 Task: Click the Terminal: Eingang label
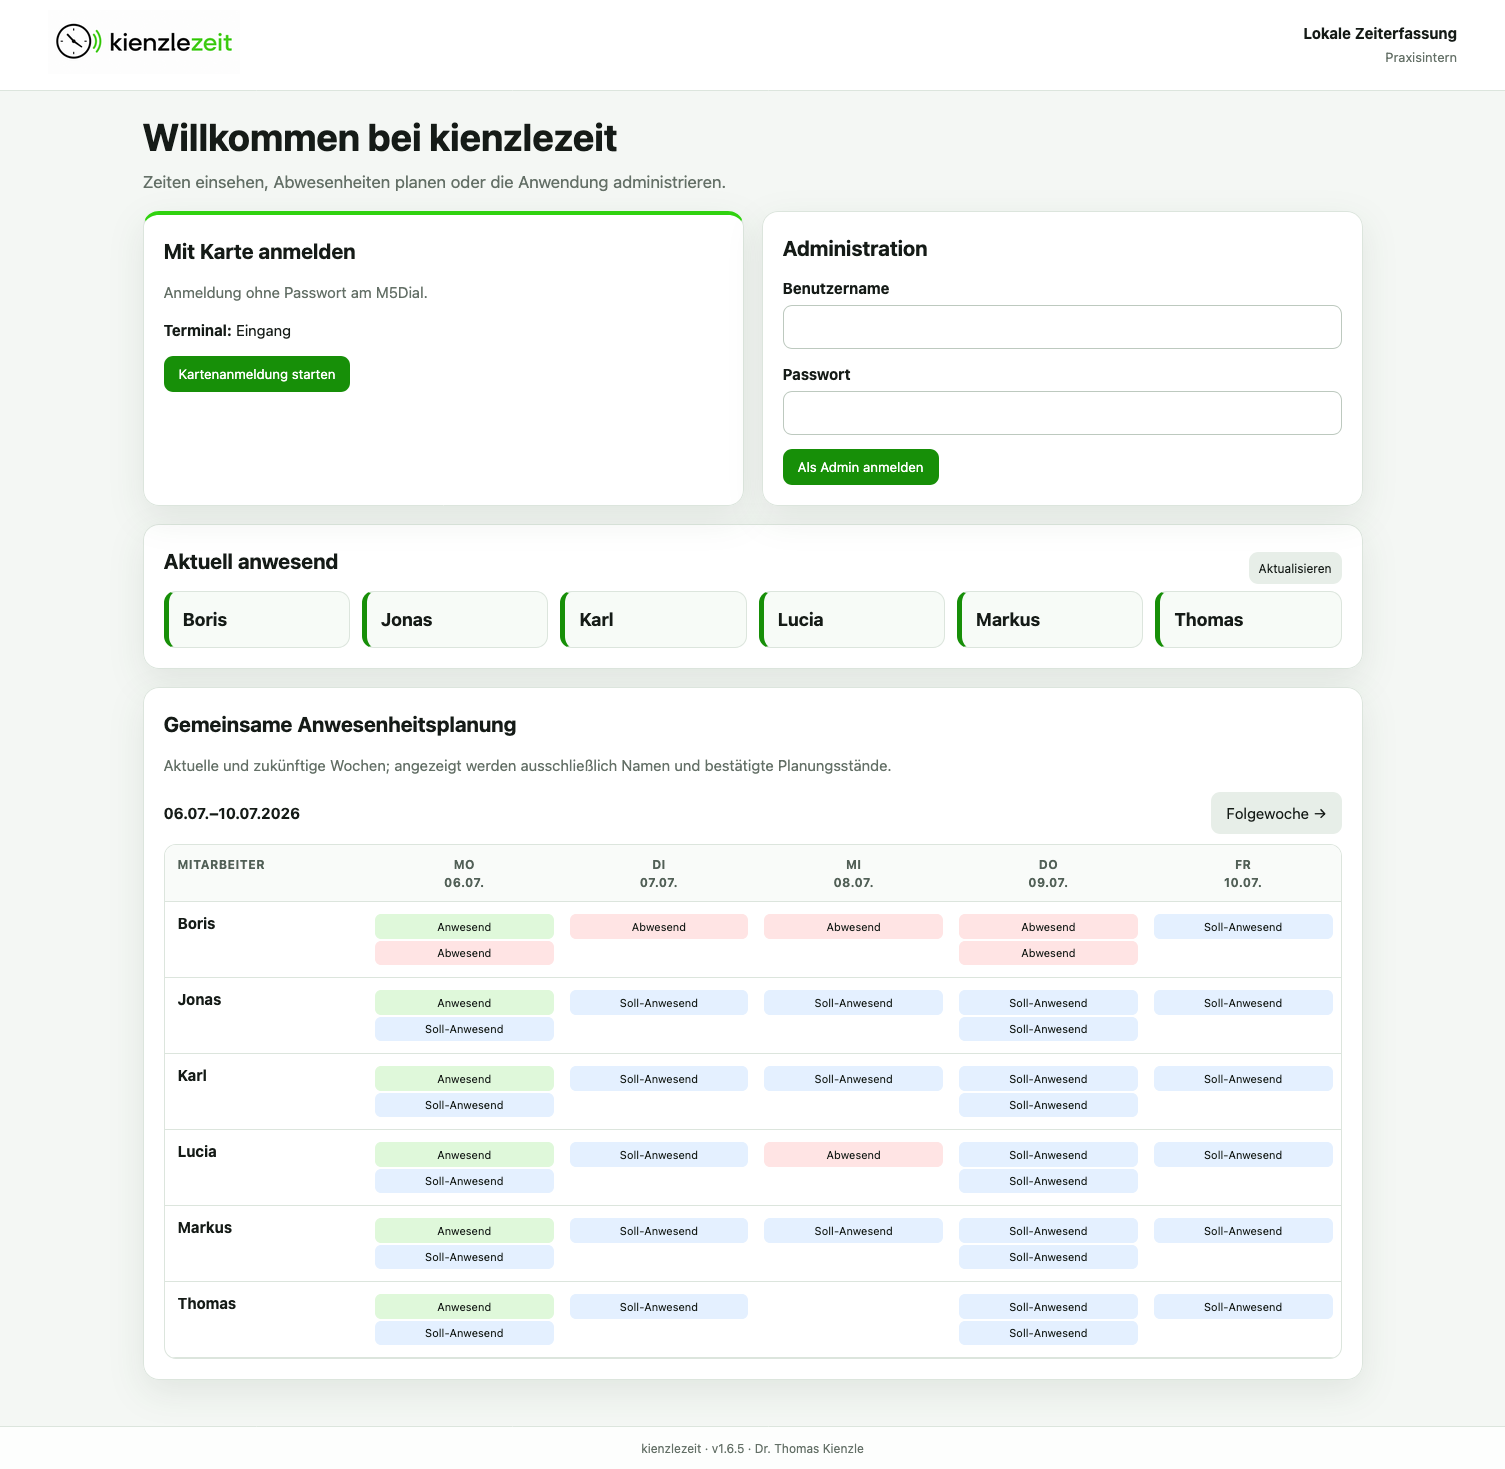tap(227, 331)
